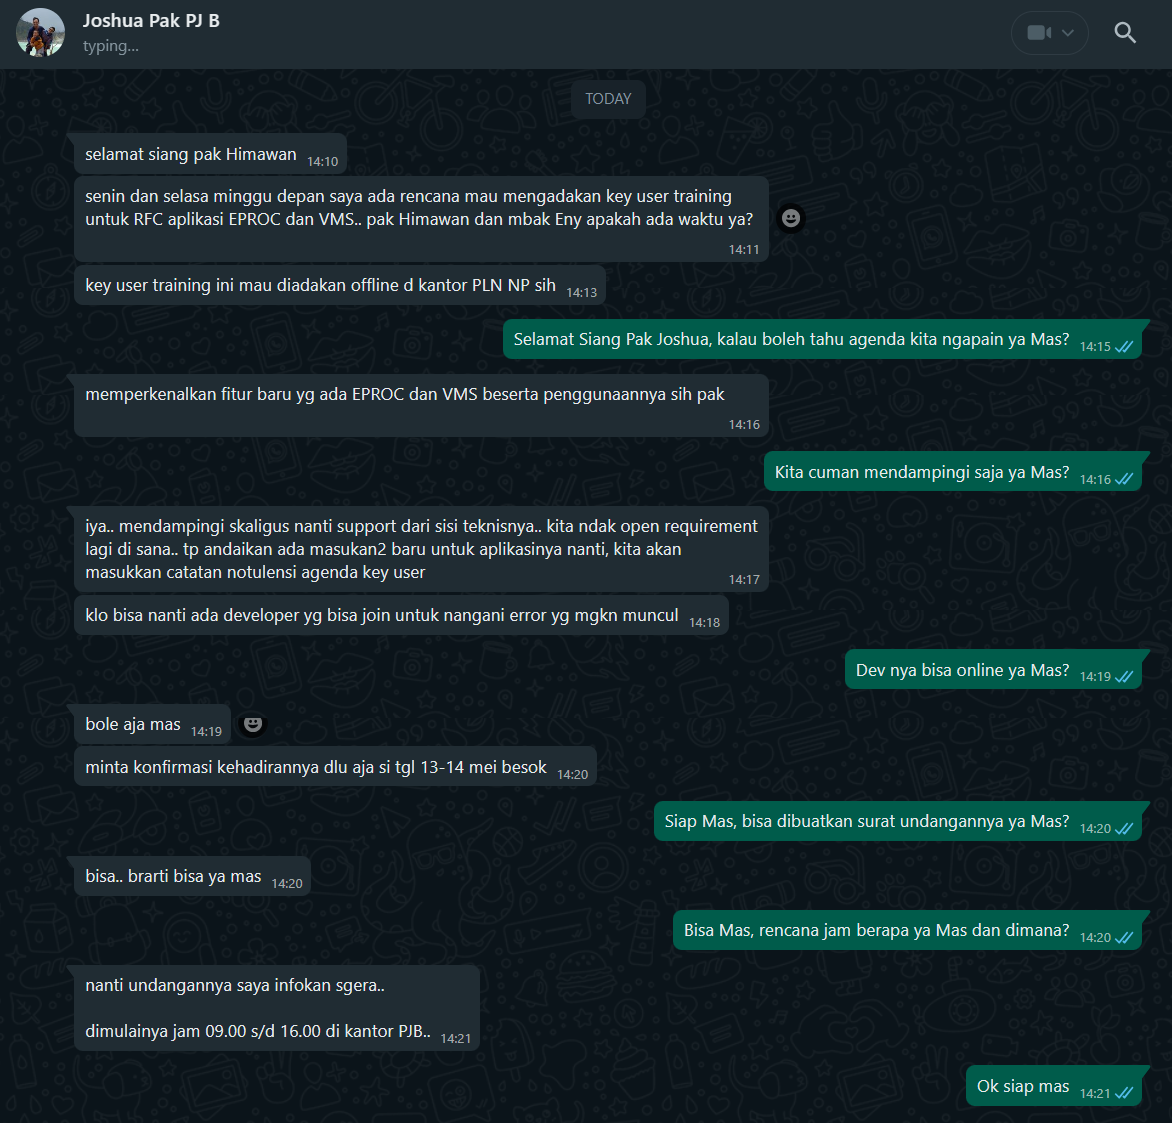Open the call options dropdown chevron
This screenshot has width=1172, height=1123.
[1068, 33]
